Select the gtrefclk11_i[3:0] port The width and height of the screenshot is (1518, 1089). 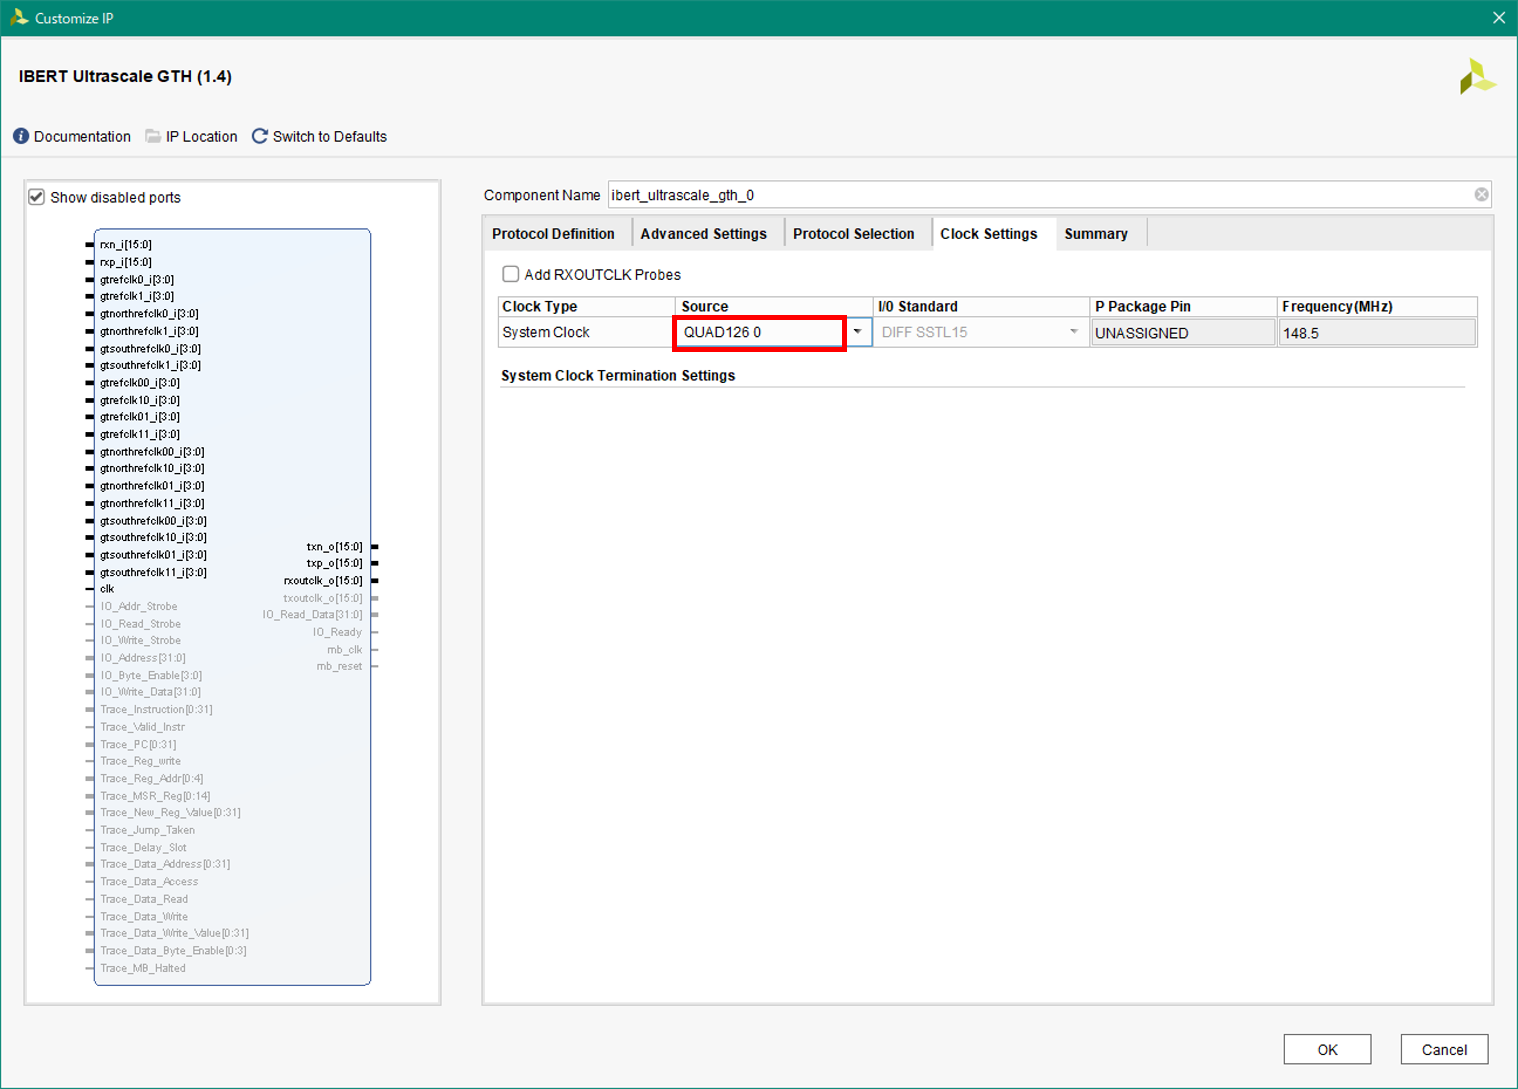click(x=139, y=434)
